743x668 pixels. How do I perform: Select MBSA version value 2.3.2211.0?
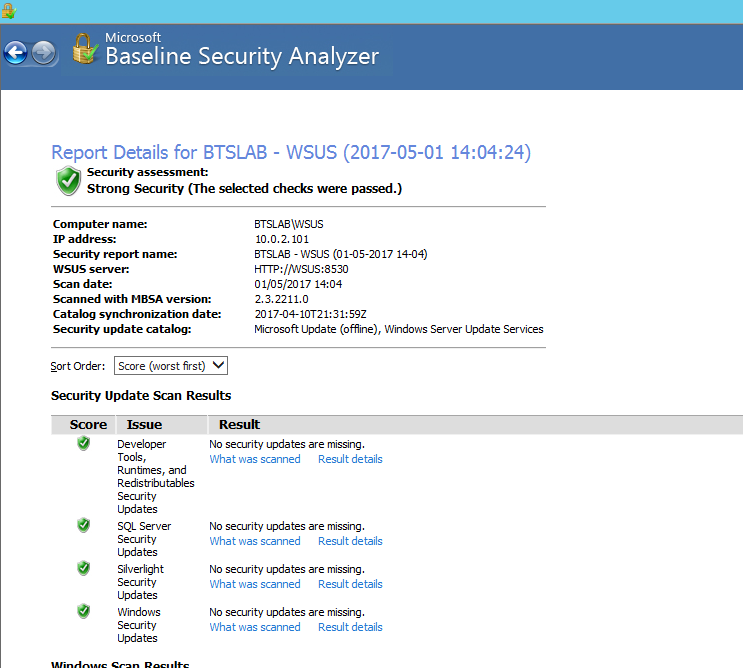pyautogui.click(x=281, y=299)
